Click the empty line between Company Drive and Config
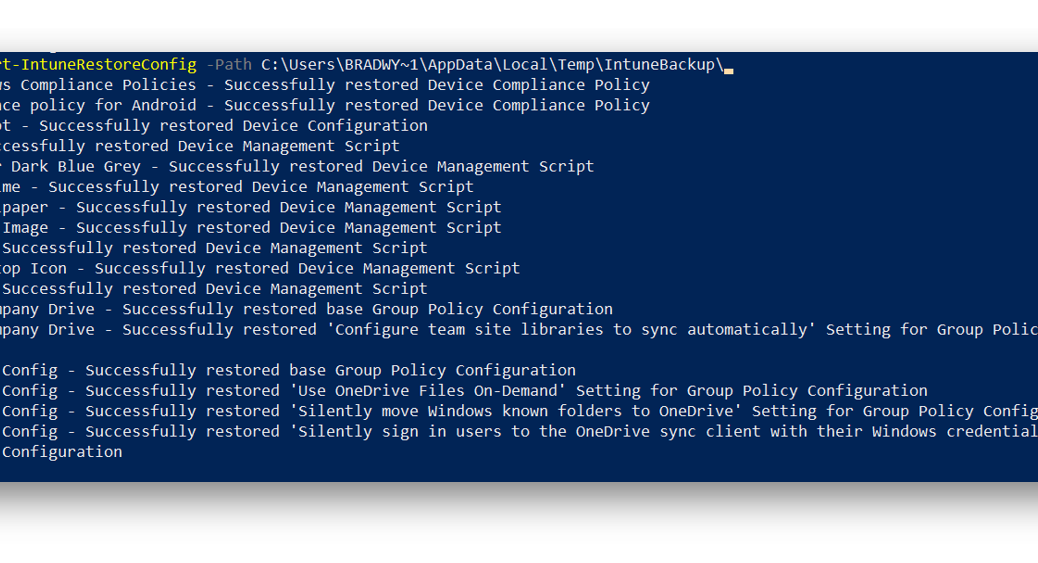The height and width of the screenshot is (563, 1038). point(519,350)
